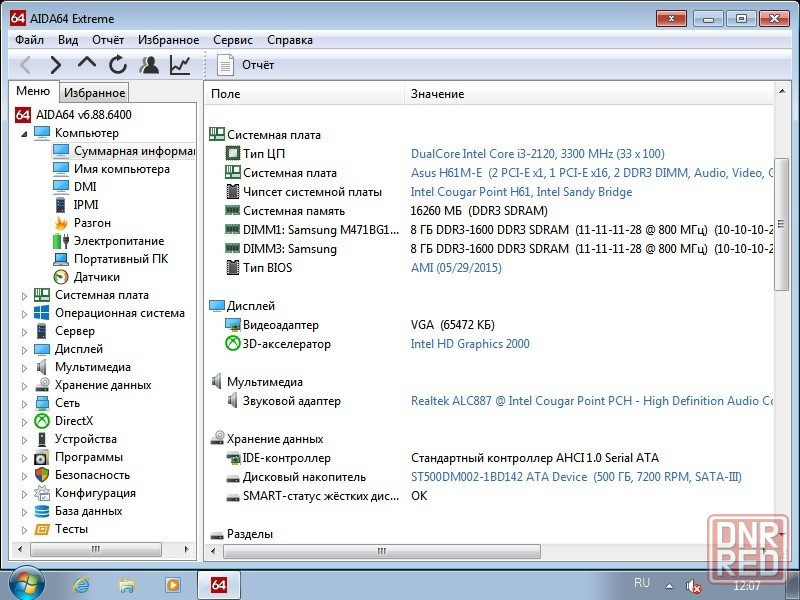The height and width of the screenshot is (600, 800).
Task: Click the up-level caret toolbar icon
Action: 87,63
